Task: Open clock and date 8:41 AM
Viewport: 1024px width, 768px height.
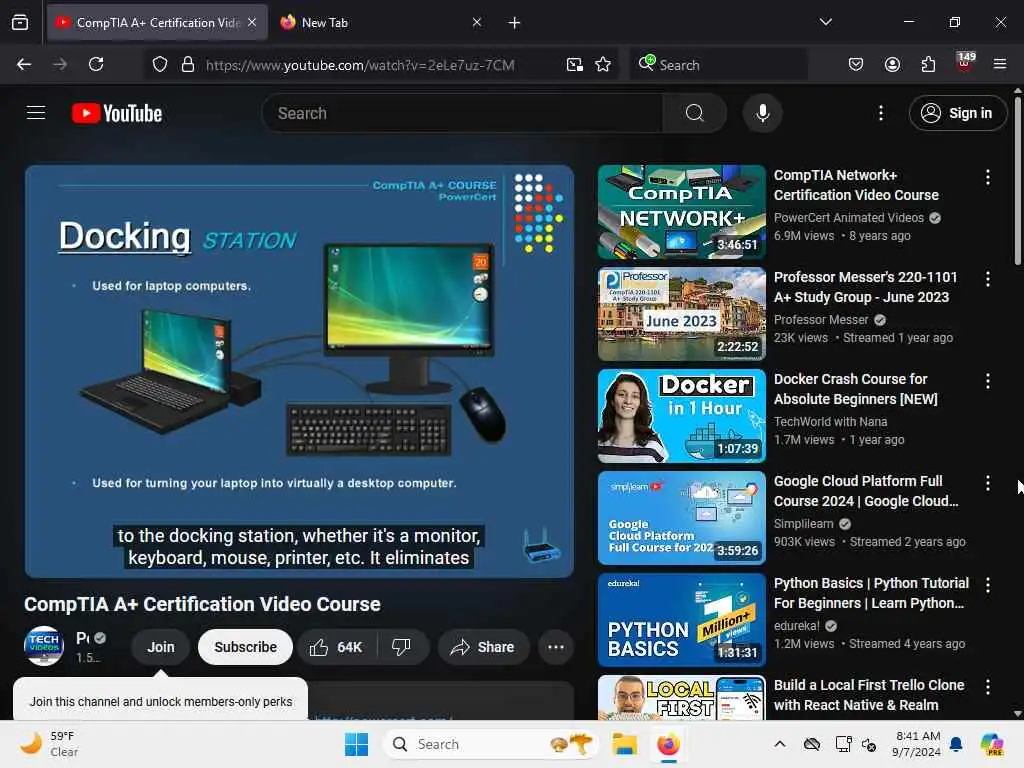Action: point(916,744)
